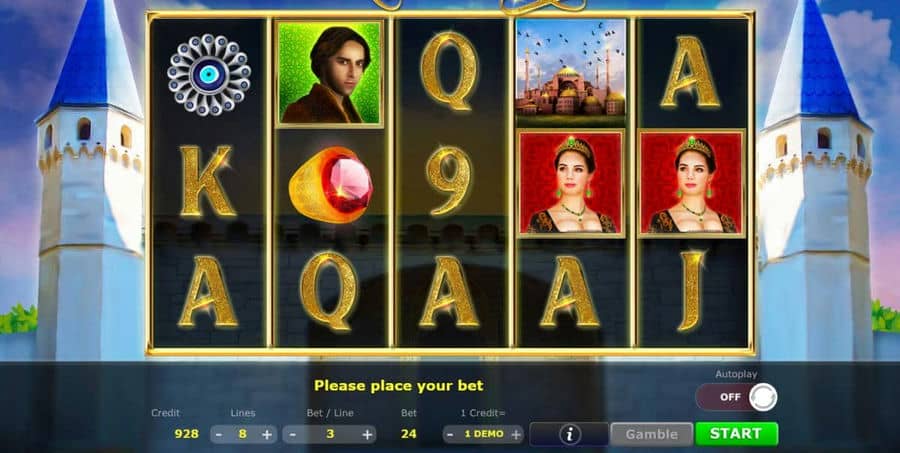Click the golden 9 symbol
The width and height of the screenshot is (900, 453).
(449, 180)
